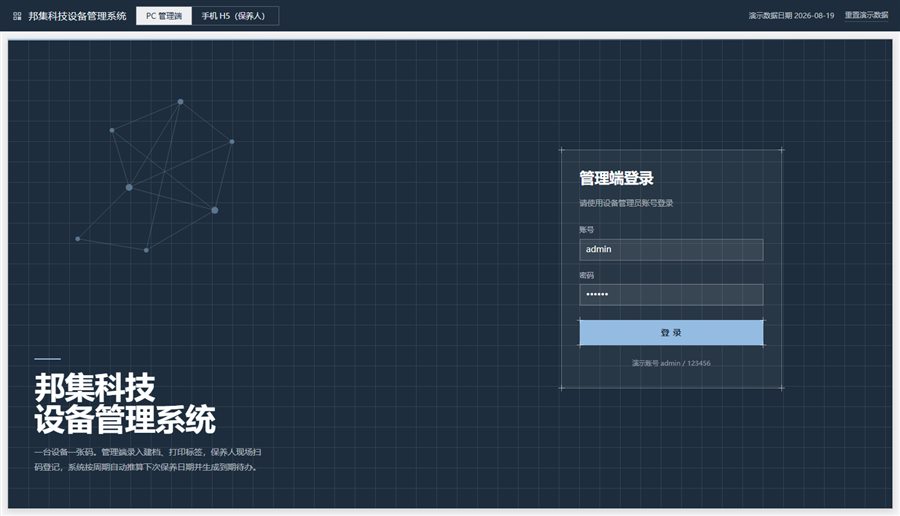
Task: Click the large 邦集科技 headline text
Action: click(x=95, y=387)
